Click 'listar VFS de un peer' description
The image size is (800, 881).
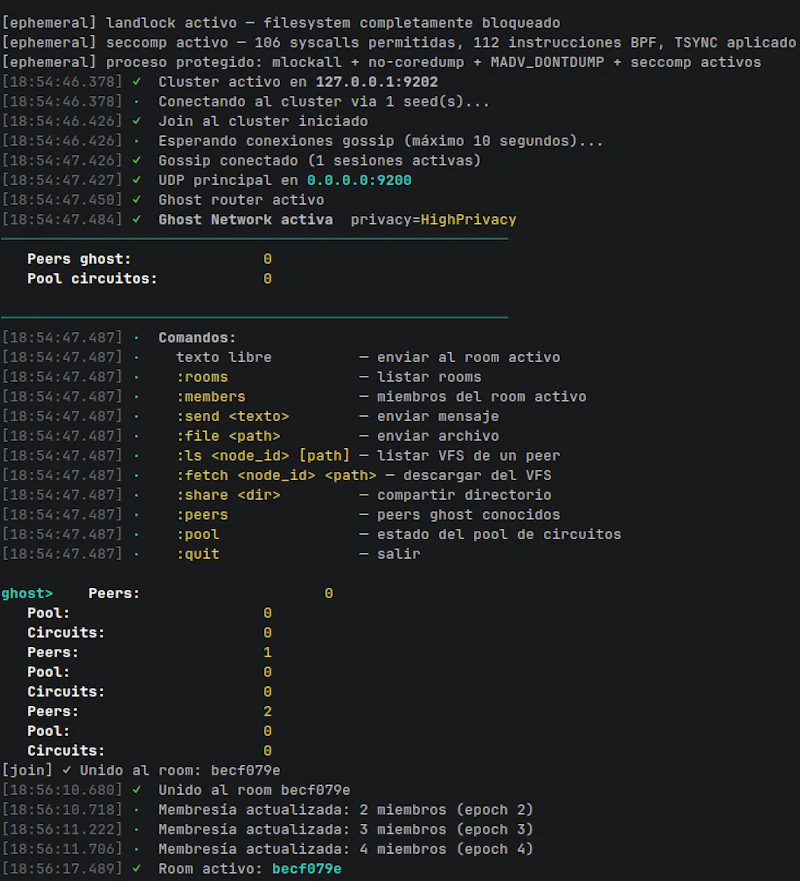pyautogui.click(x=469, y=456)
